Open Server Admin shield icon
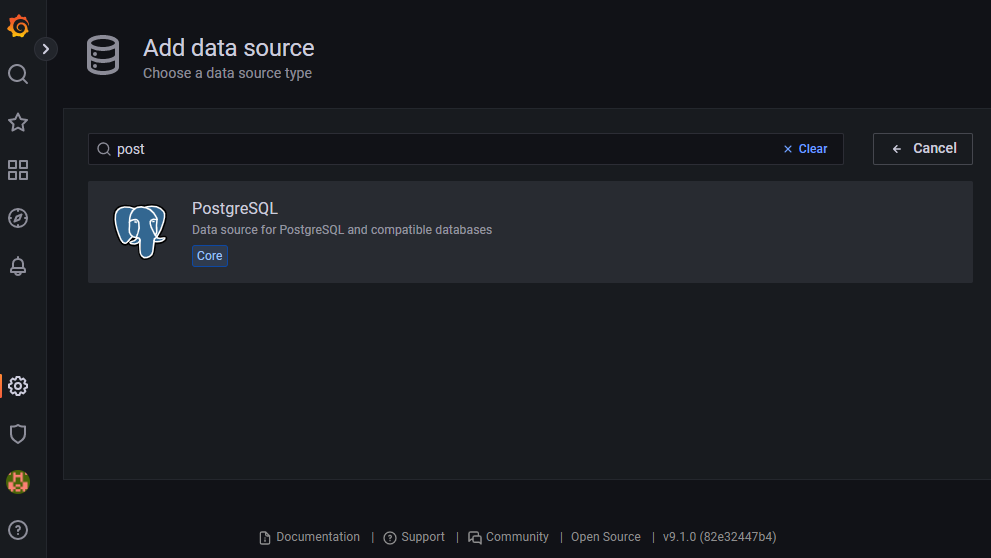This screenshot has width=991, height=558. pyautogui.click(x=18, y=434)
